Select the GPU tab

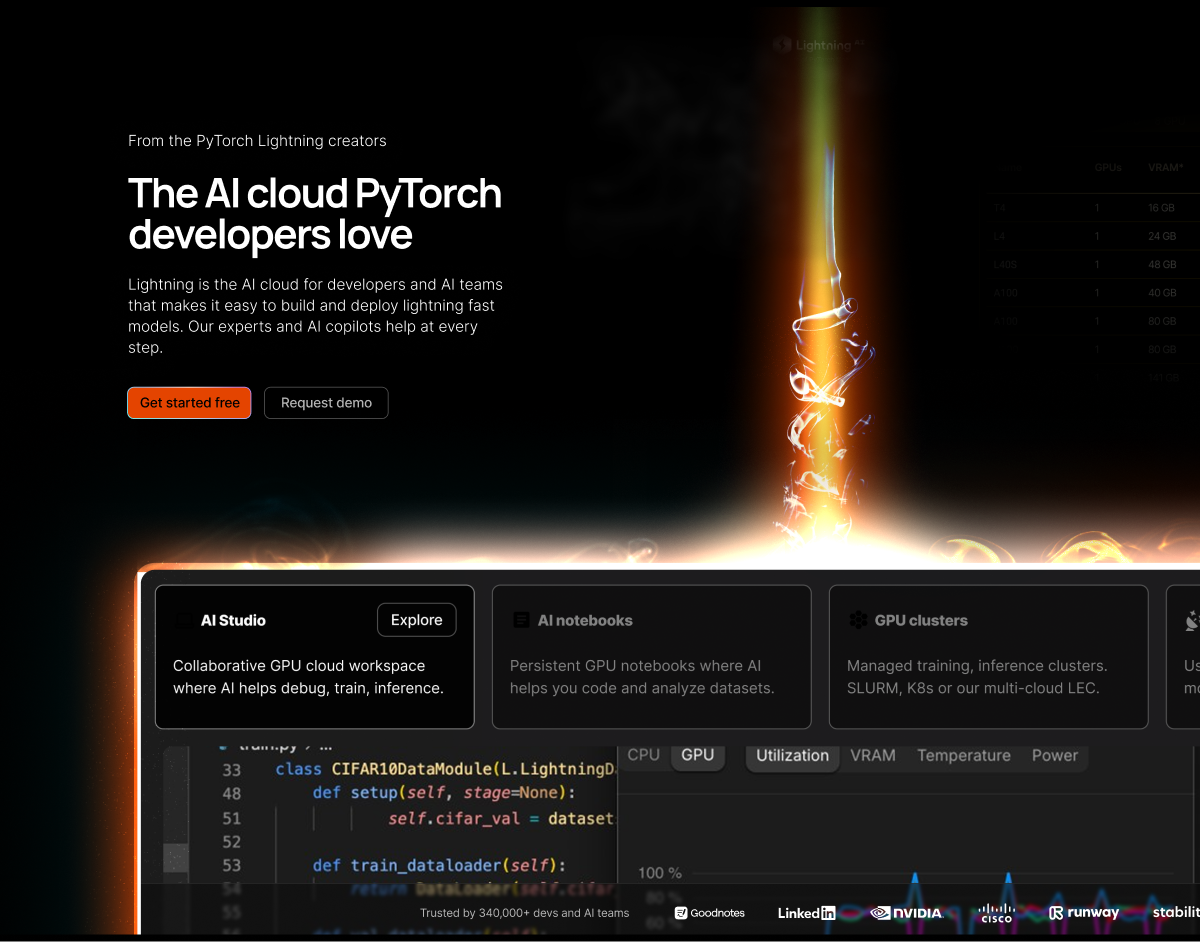click(698, 755)
